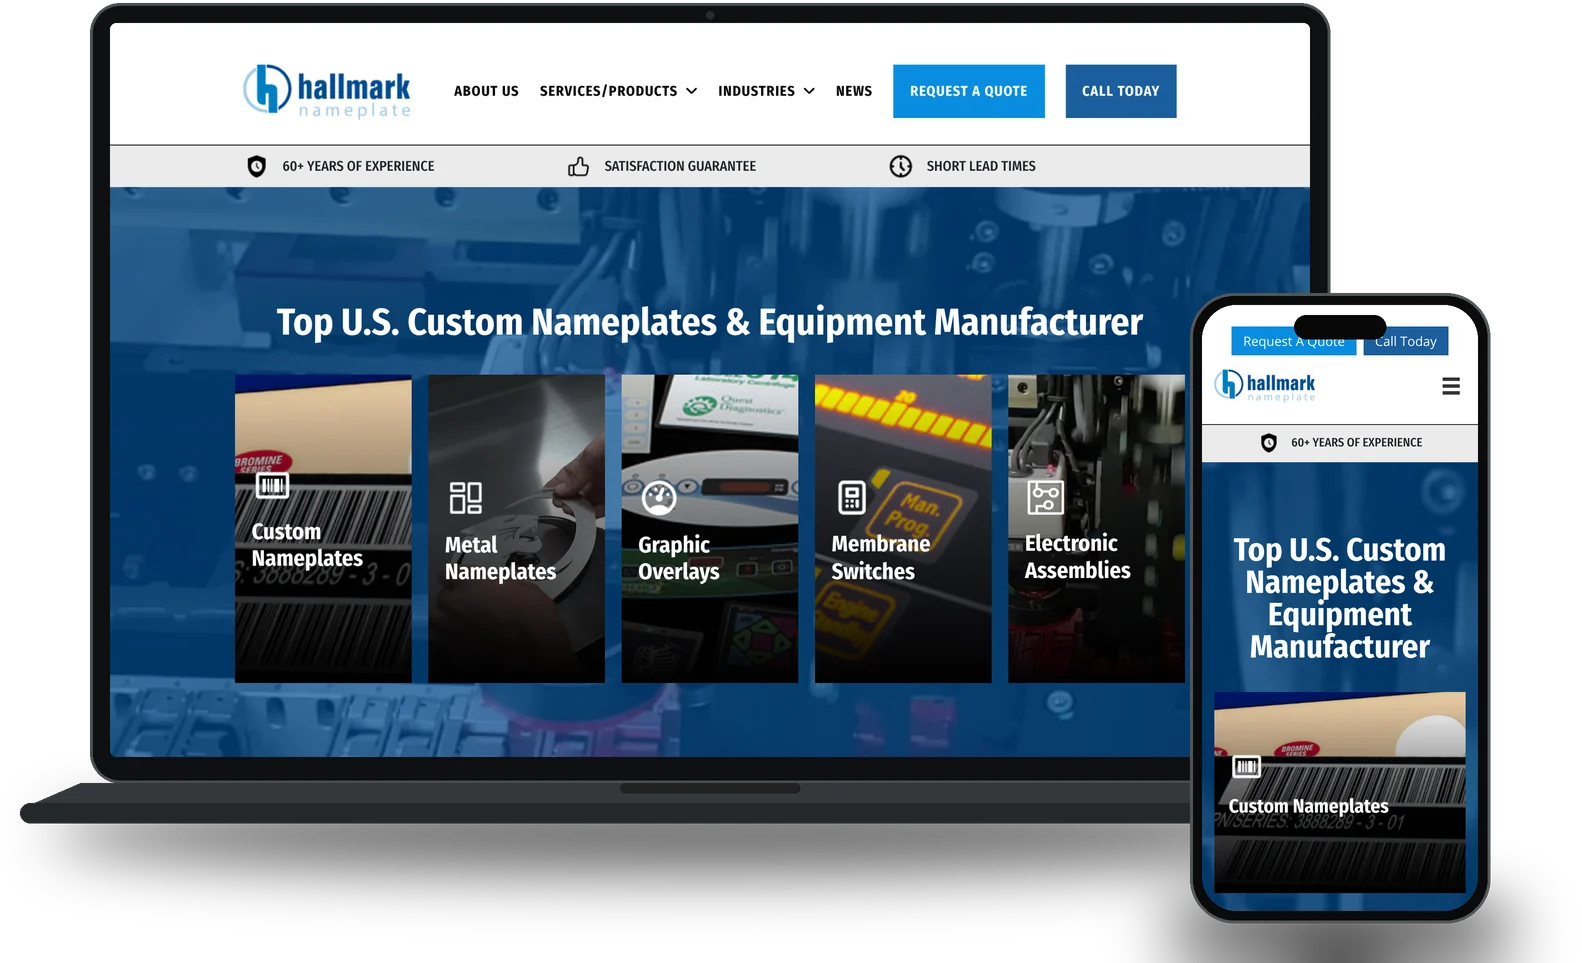Click the 'SATISFACTION GUARANTEE' text
This screenshot has height=963, width=1582.
point(680,166)
